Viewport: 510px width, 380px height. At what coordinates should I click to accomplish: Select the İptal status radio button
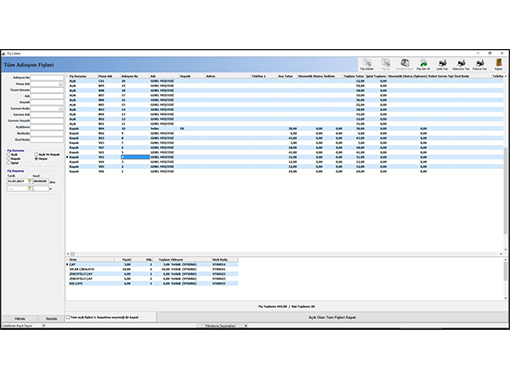pos(9,163)
